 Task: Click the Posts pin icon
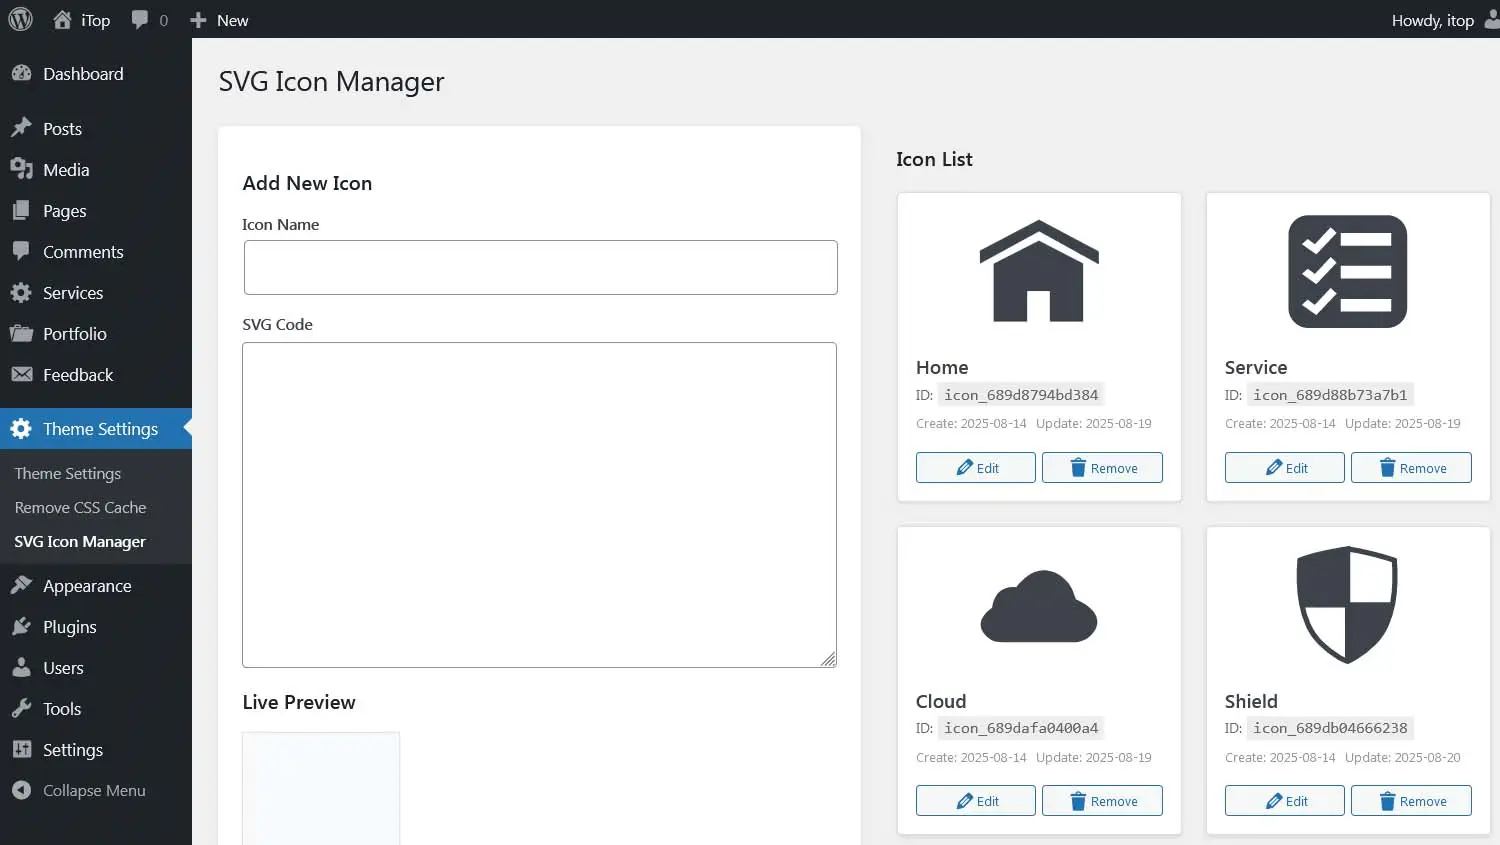pyautogui.click(x=21, y=128)
